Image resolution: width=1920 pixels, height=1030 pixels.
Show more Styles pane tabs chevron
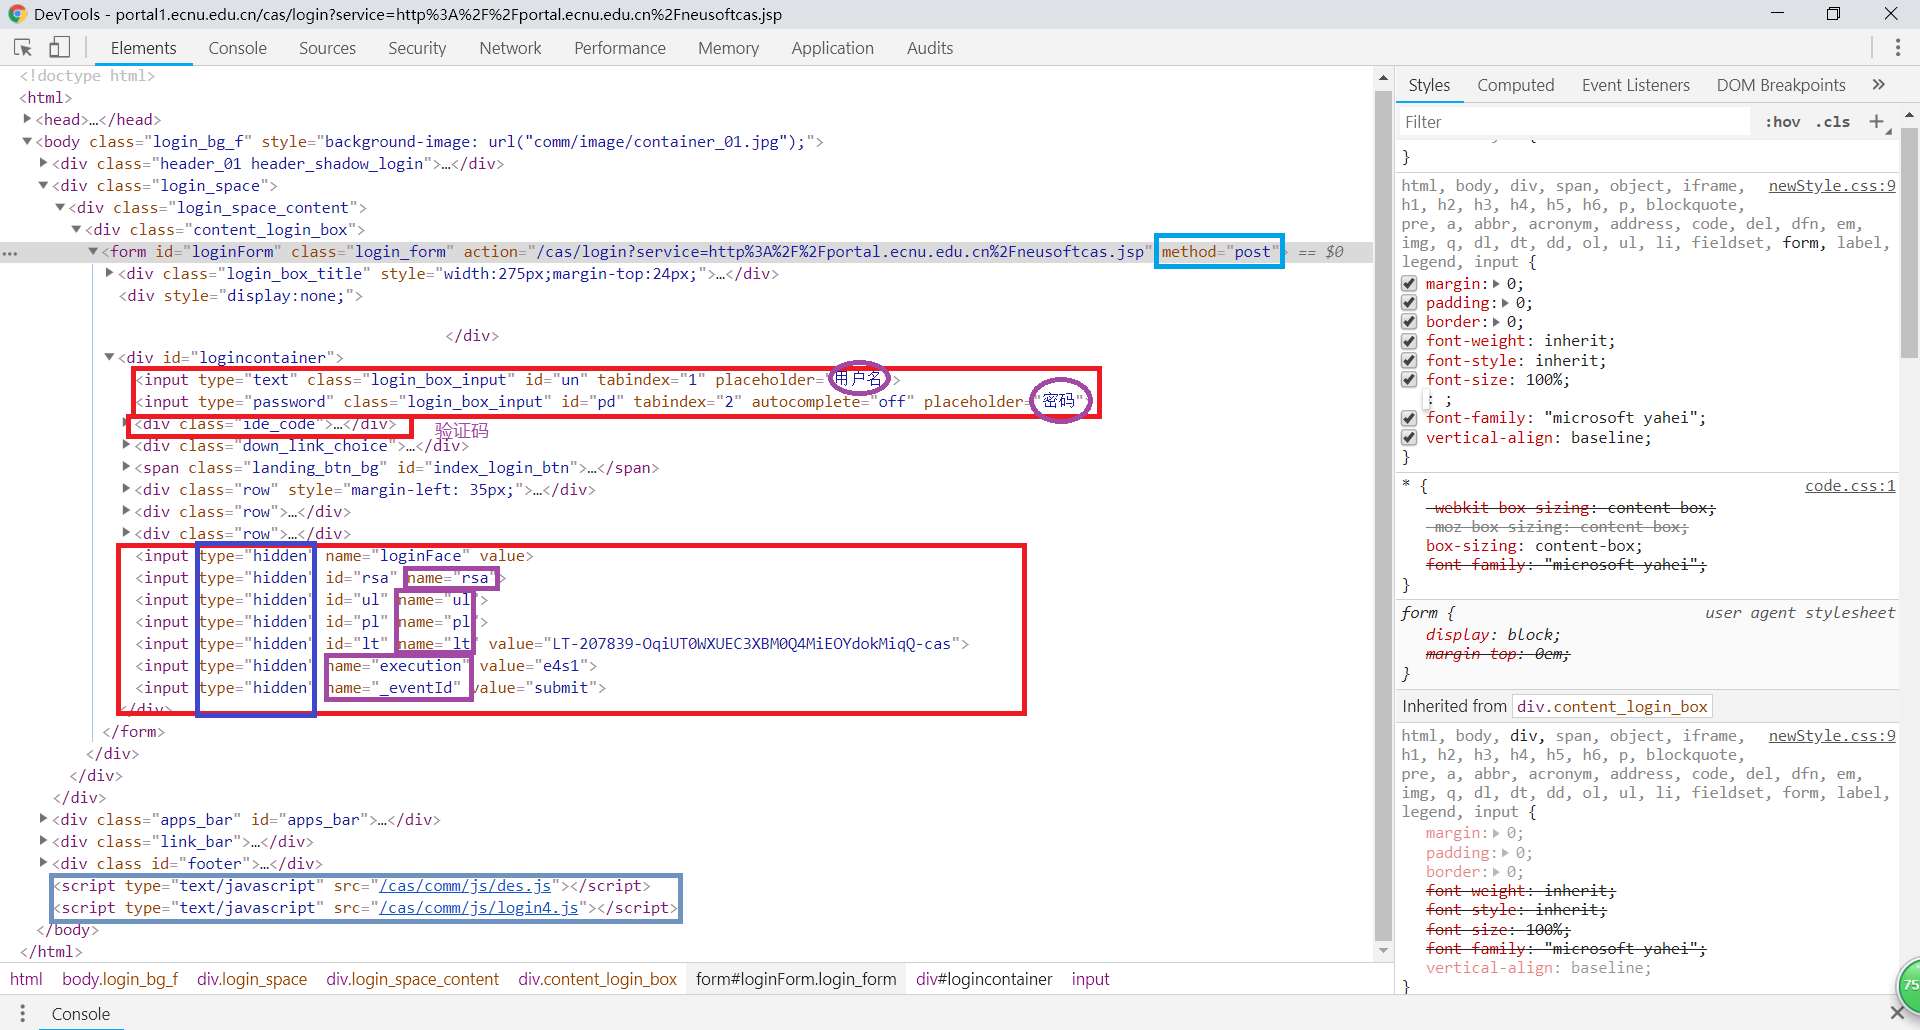(x=1878, y=85)
